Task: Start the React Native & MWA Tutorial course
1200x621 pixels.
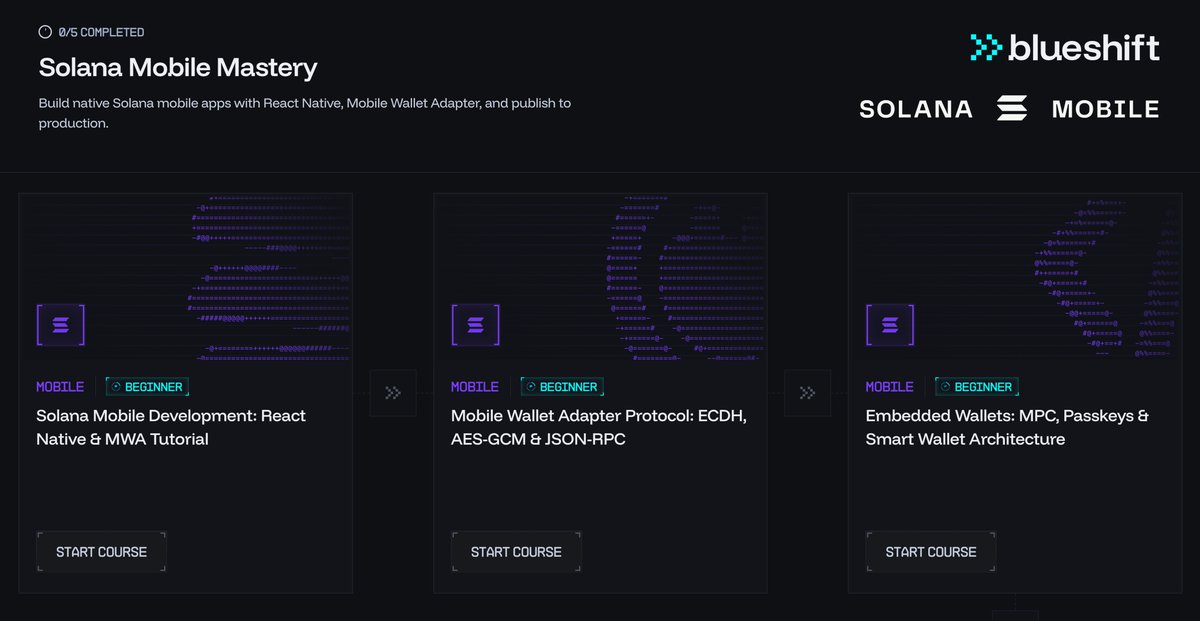Action: coord(101,551)
